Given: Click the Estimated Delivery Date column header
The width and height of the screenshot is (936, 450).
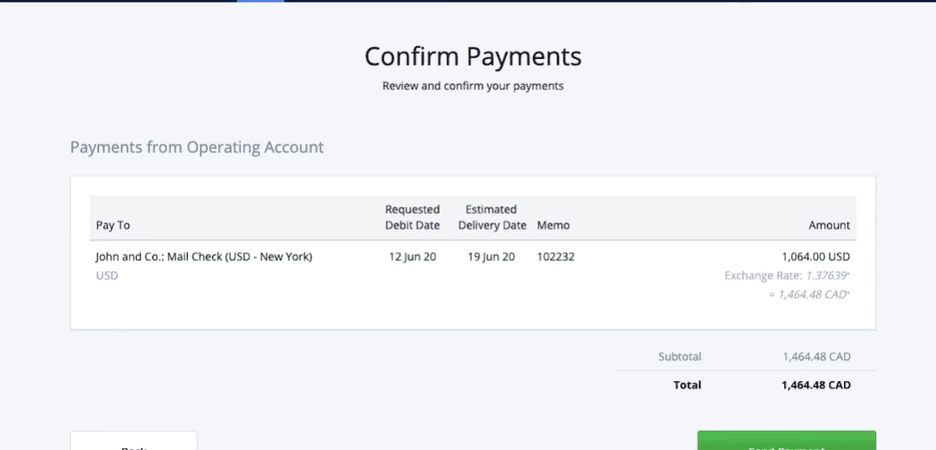Looking at the screenshot, I should [x=491, y=217].
